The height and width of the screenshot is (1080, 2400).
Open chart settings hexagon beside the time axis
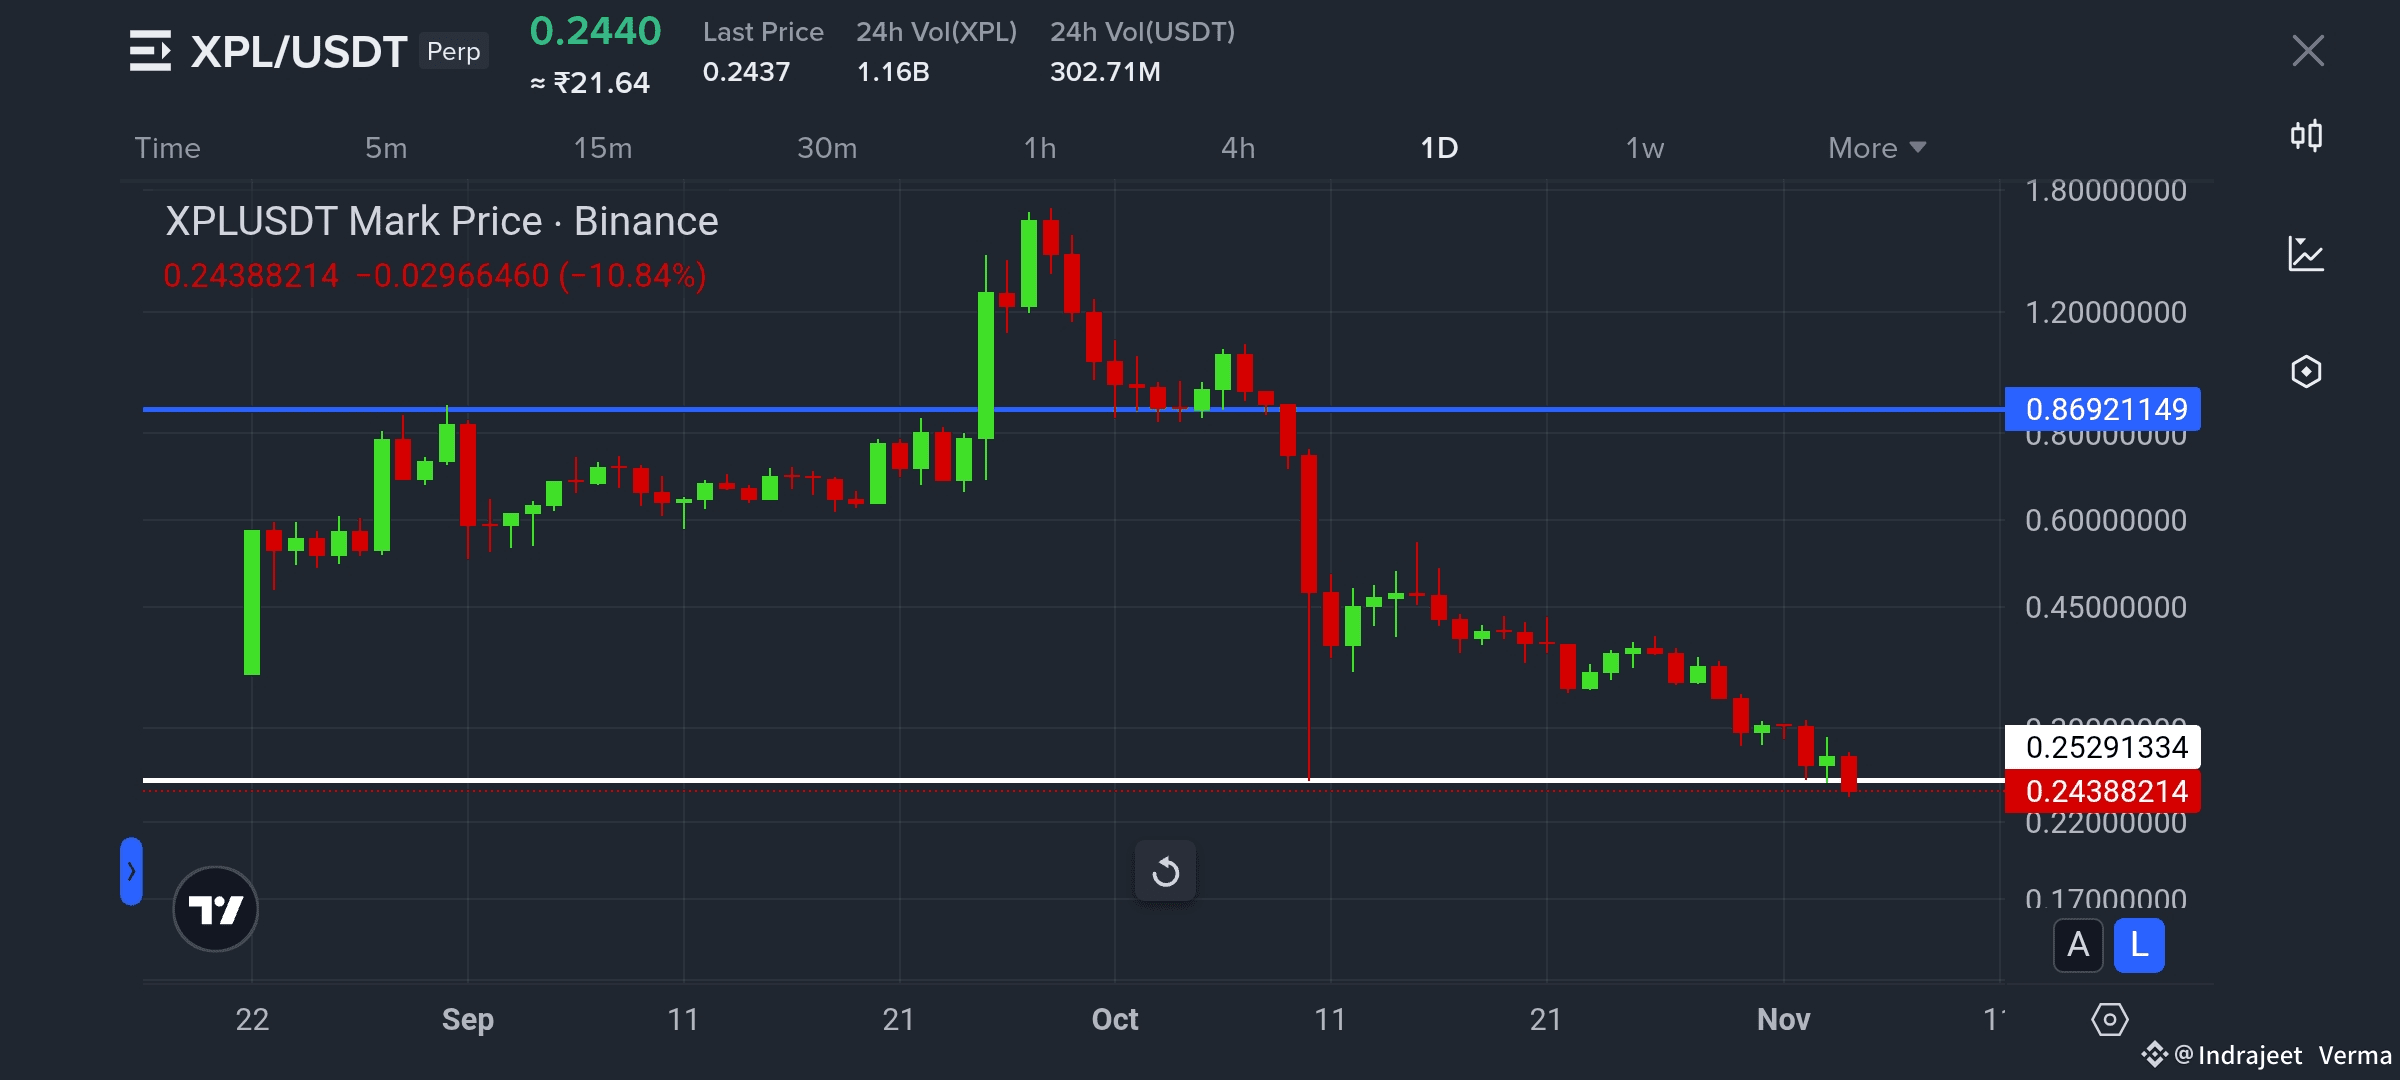[x=2109, y=1020]
